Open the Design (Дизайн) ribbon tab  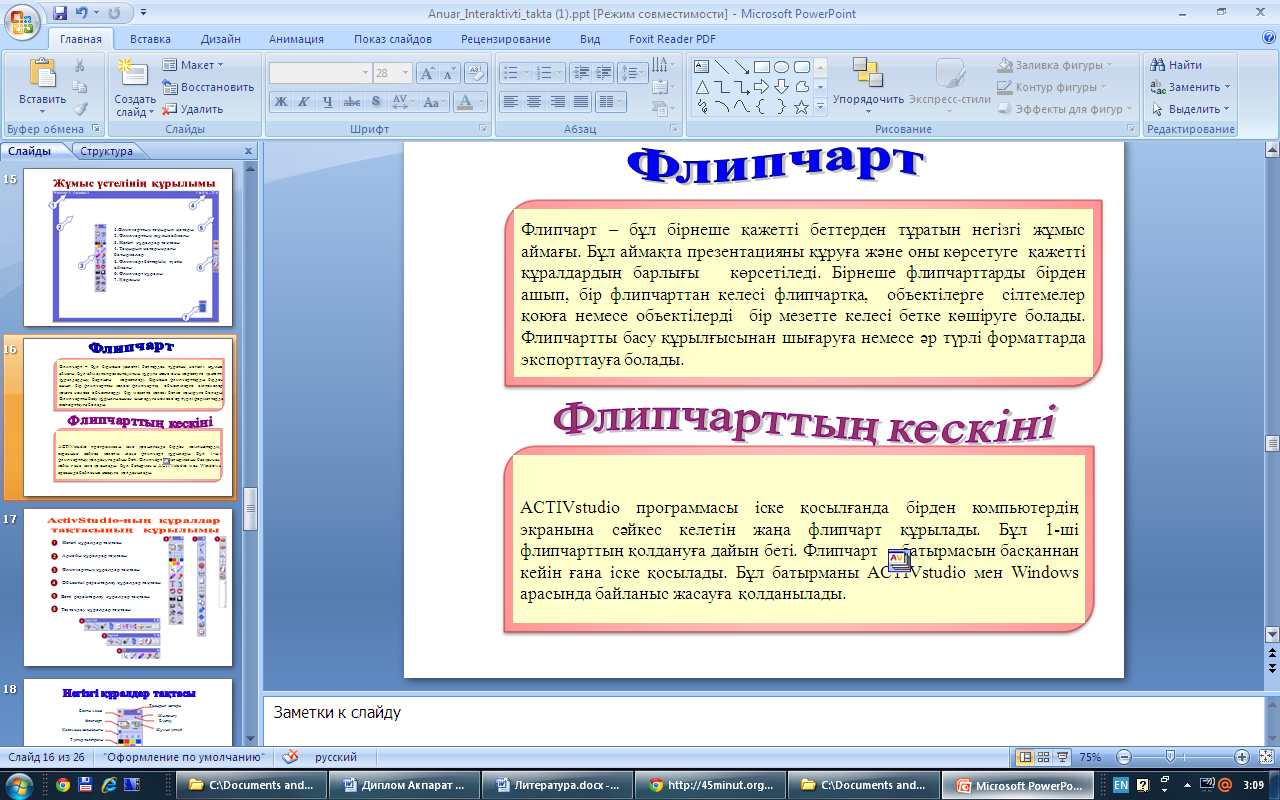(219, 39)
